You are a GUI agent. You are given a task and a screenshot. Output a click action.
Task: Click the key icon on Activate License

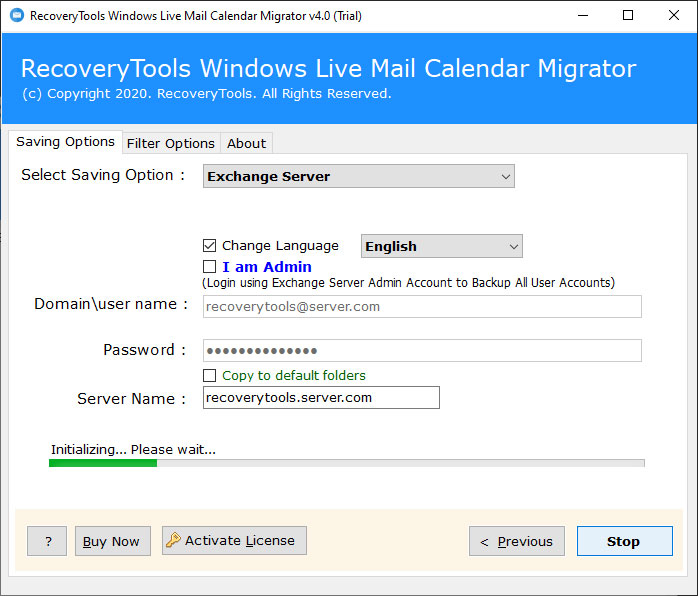coord(173,540)
